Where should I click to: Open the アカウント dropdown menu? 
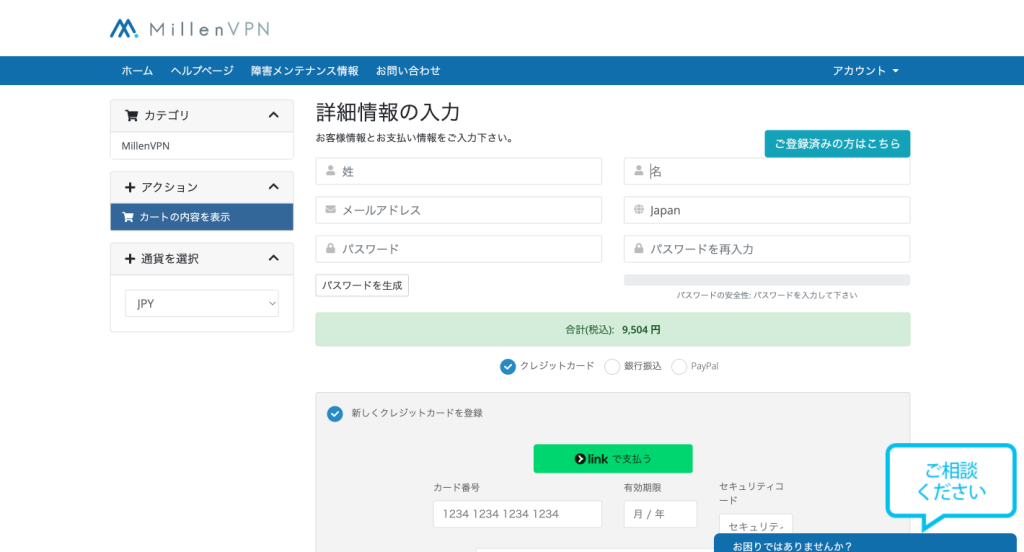pyautogui.click(x=866, y=71)
